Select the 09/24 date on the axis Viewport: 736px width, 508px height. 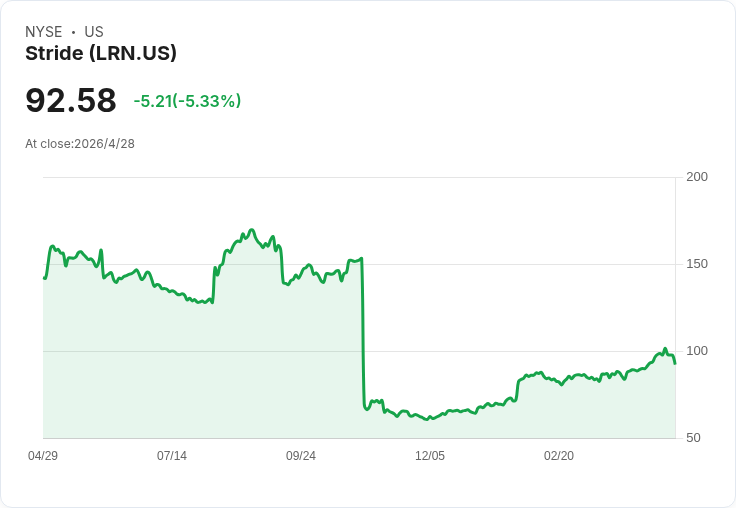pyautogui.click(x=301, y=456)
